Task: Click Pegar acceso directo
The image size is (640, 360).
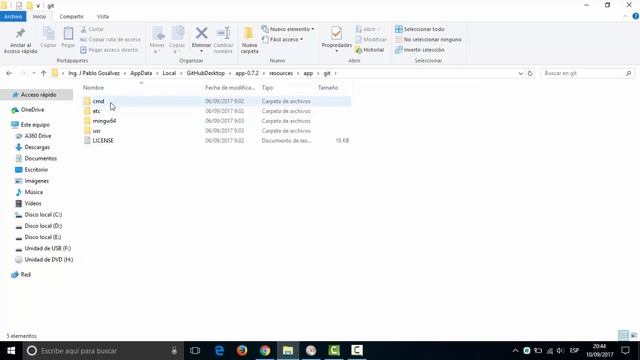Action: coord(109,50)
